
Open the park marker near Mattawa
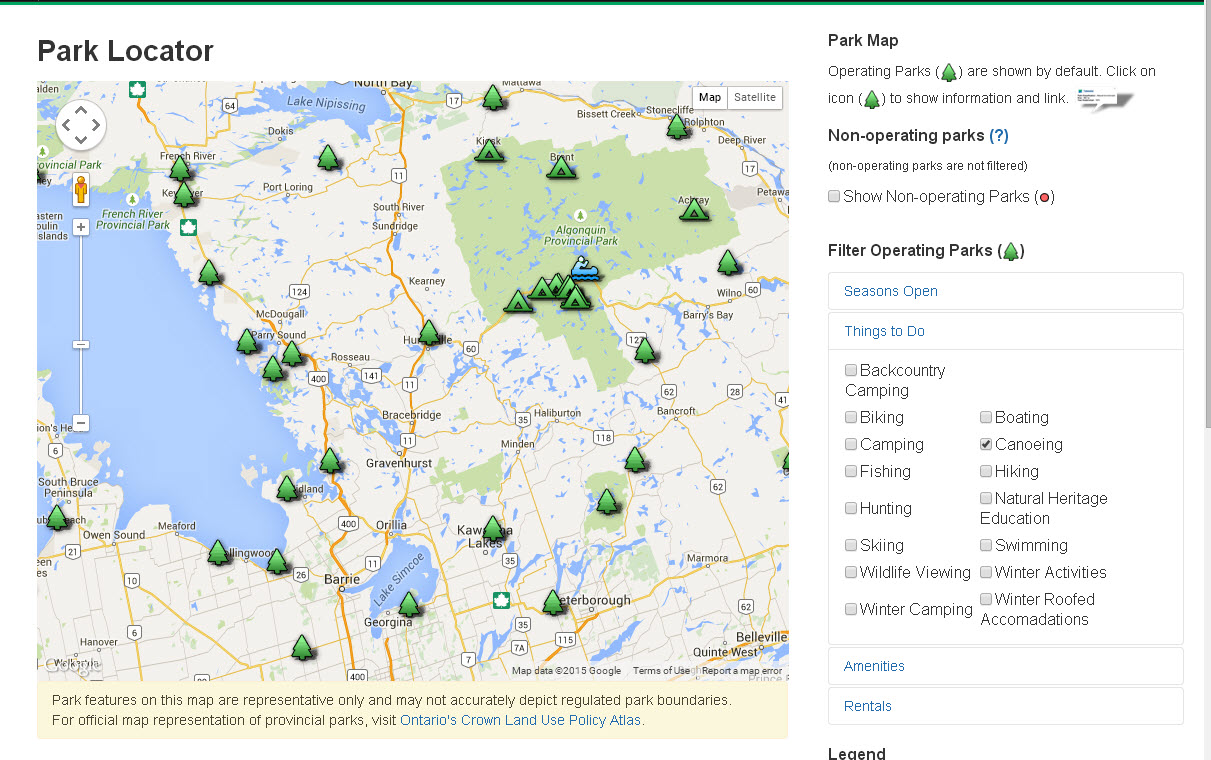coord(492,97)
